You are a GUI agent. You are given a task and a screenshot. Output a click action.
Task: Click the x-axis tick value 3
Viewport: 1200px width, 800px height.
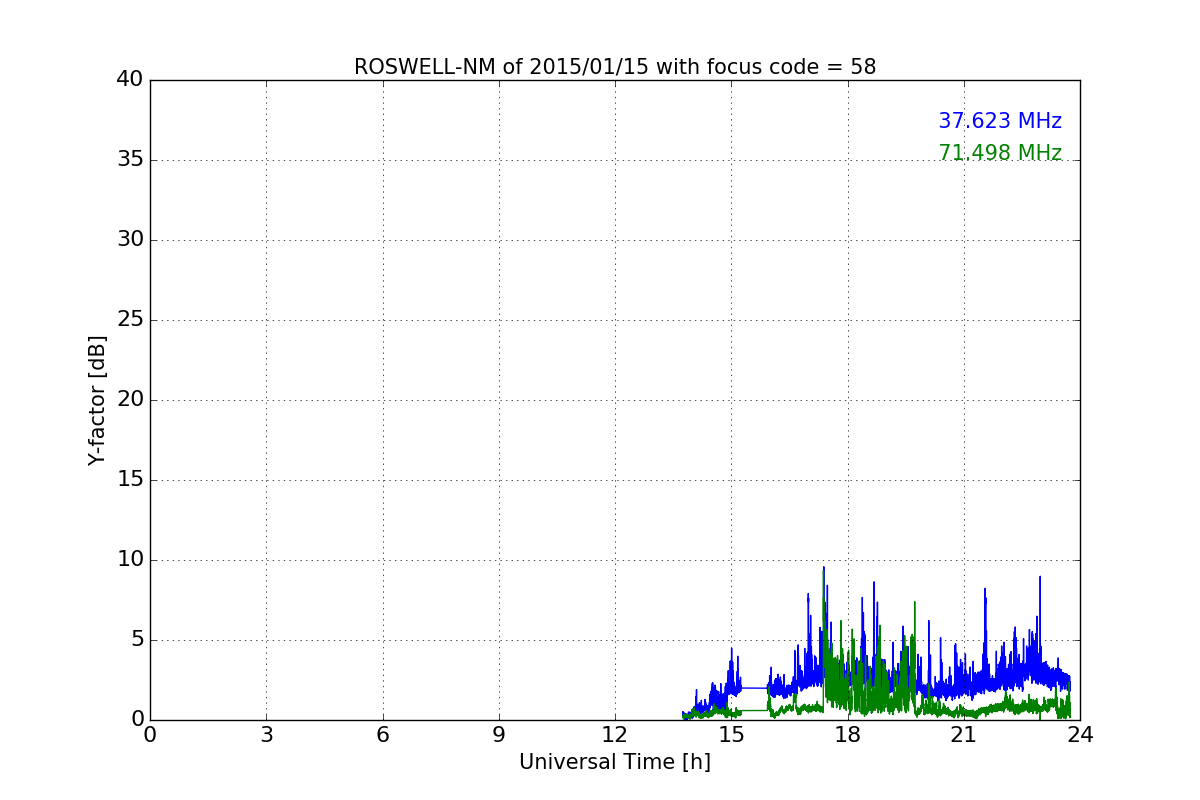(x=266, y=735)
